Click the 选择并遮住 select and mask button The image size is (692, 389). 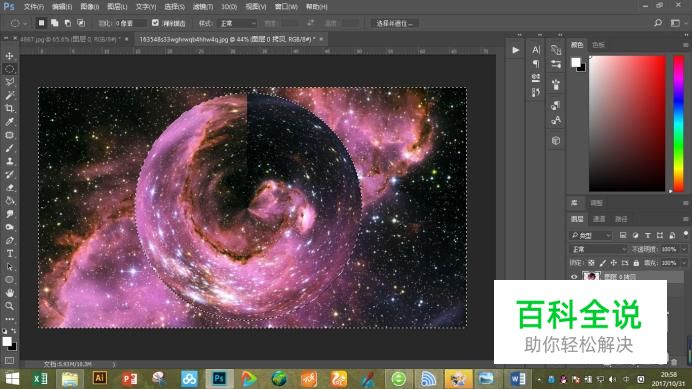pos(394,23)
